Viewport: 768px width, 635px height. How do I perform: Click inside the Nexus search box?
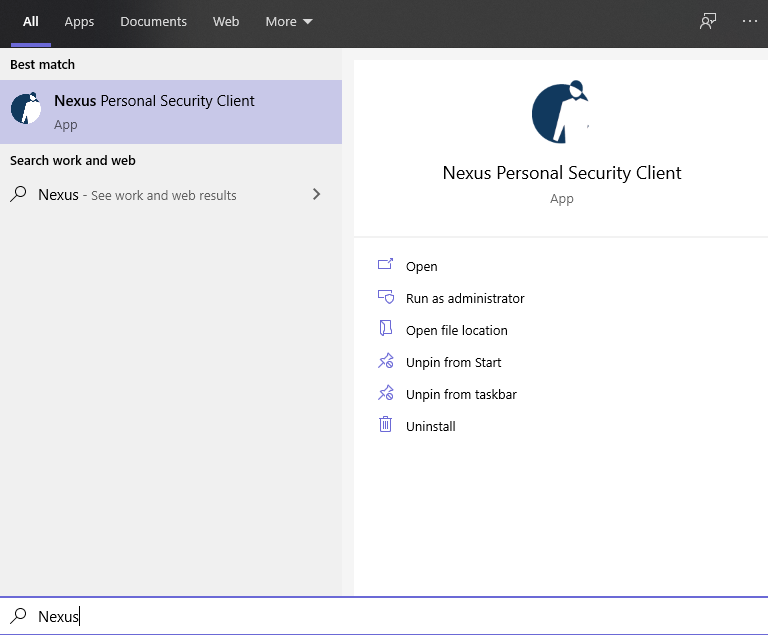[400, 616]
